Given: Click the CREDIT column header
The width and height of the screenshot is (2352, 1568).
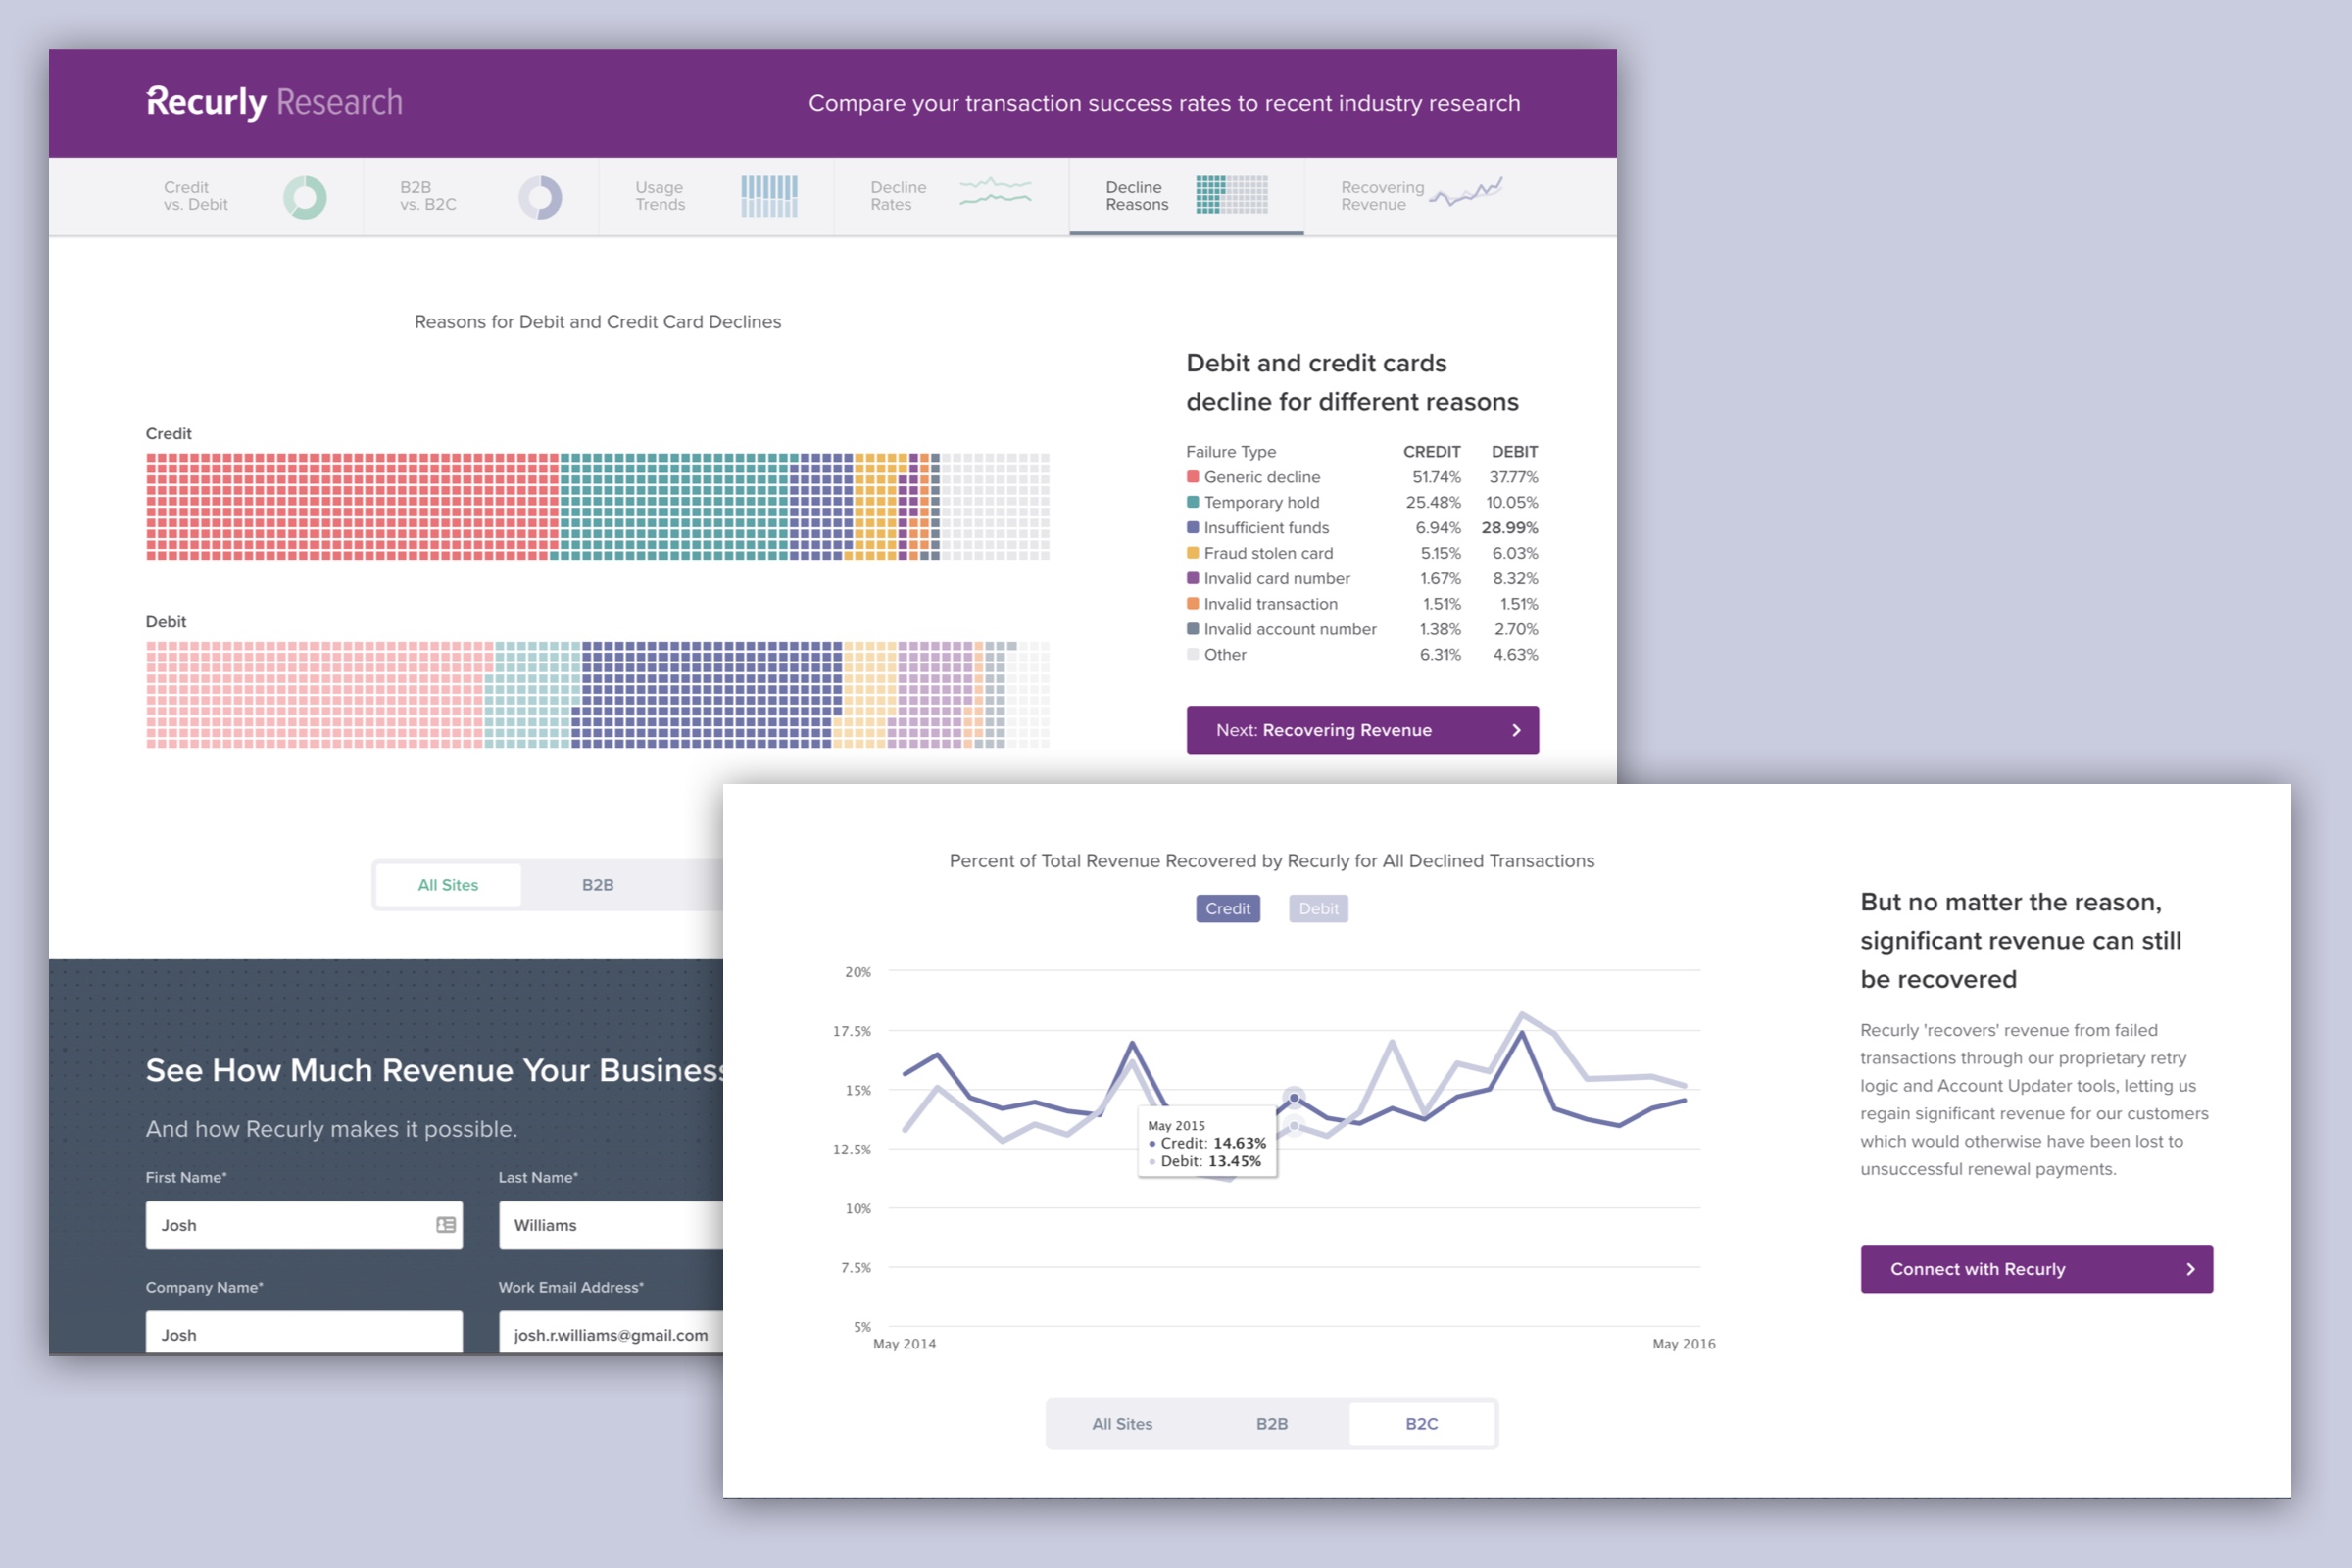Looking at the screenshot, I should coord(1431,452).
